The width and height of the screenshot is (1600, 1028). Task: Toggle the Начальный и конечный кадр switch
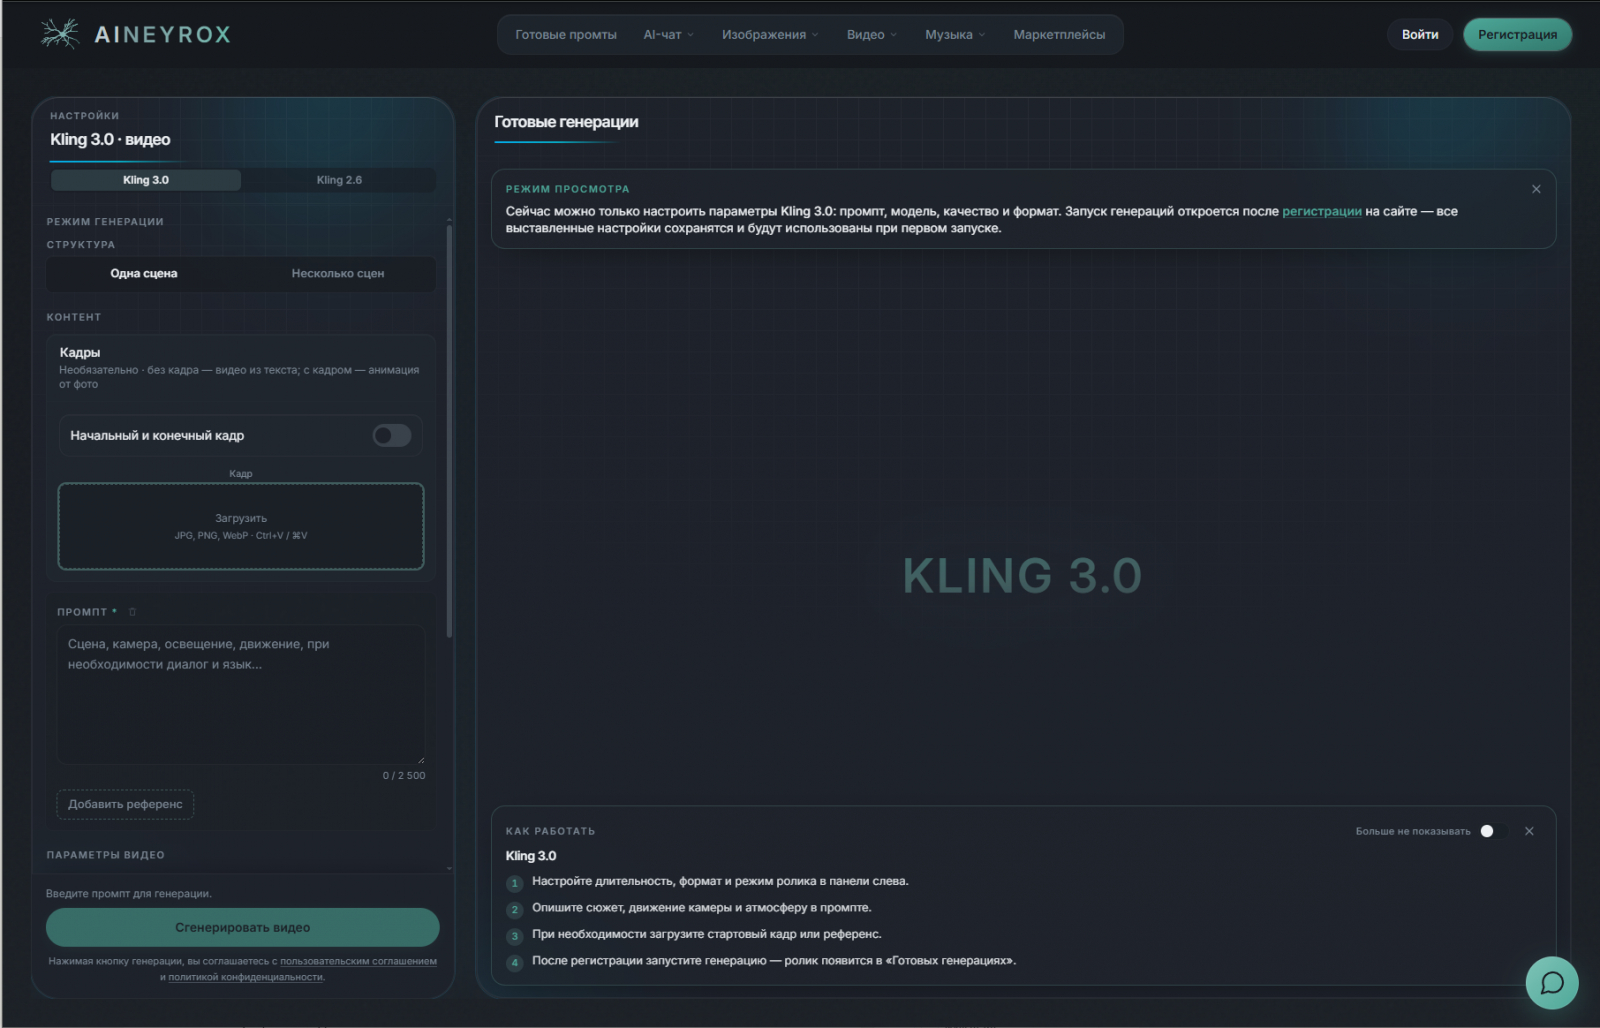[x=392, y=435]
